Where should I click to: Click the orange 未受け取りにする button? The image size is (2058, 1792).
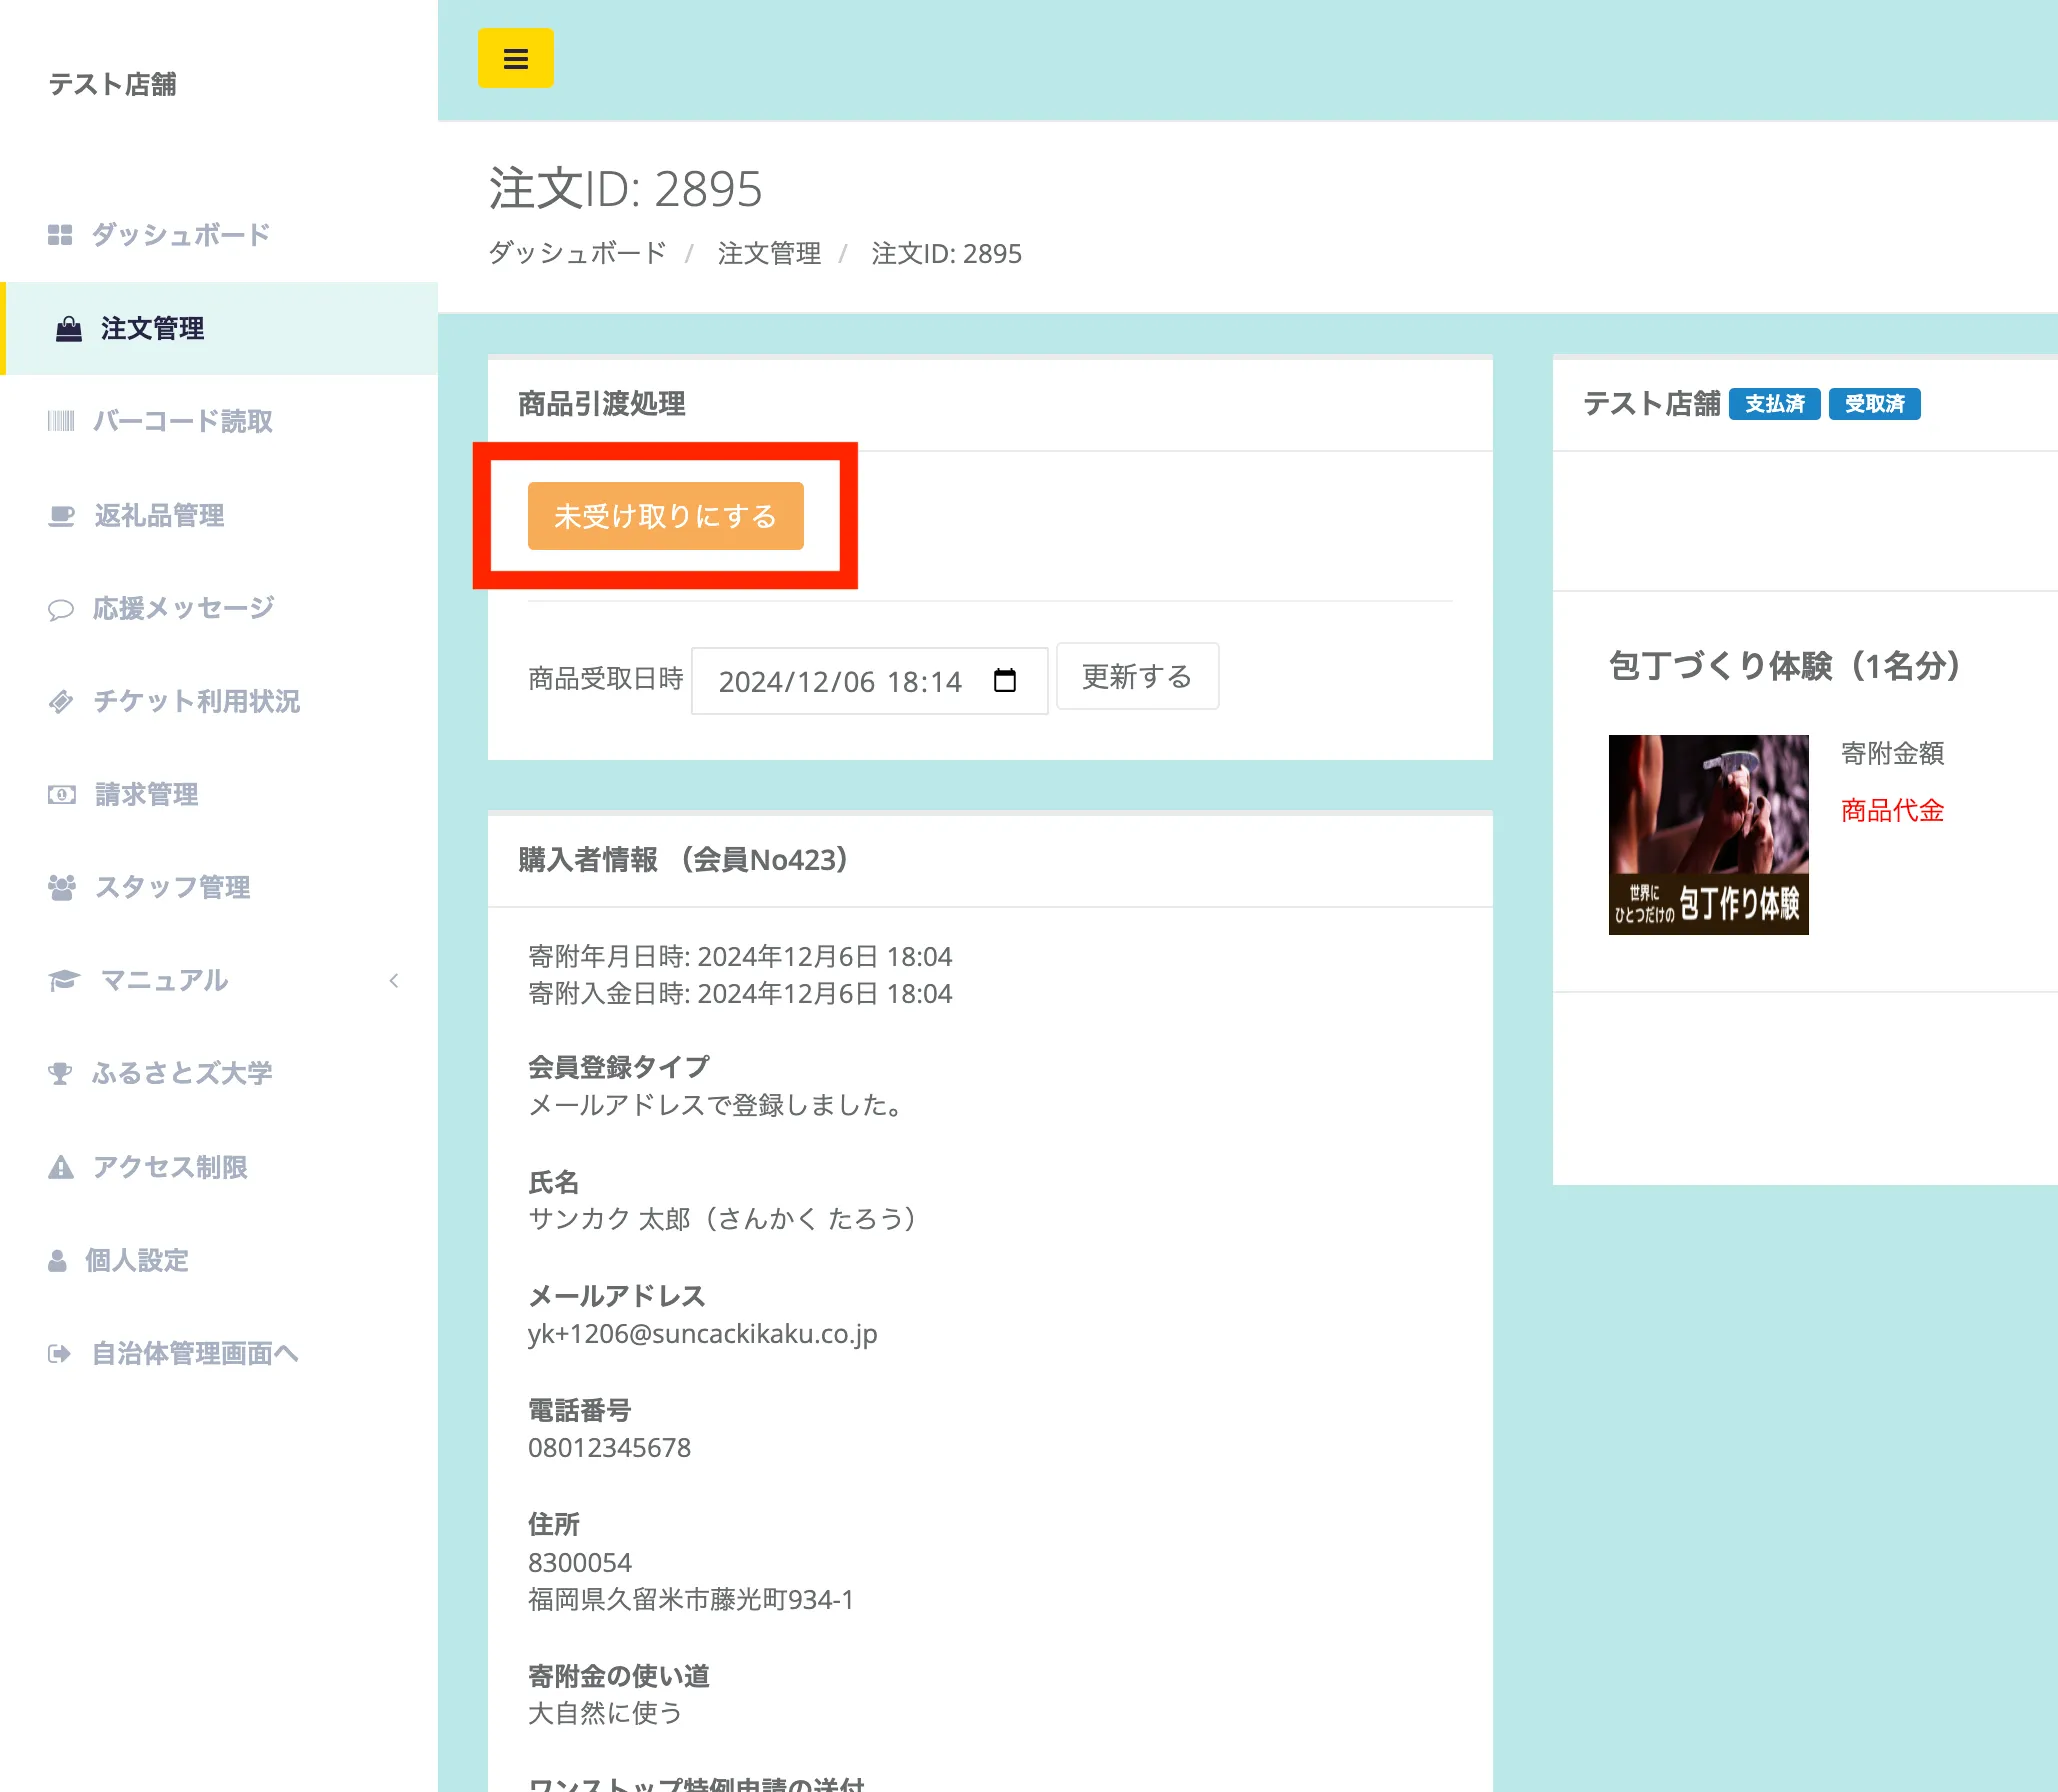pyautogui.click(x=666, y=516)
